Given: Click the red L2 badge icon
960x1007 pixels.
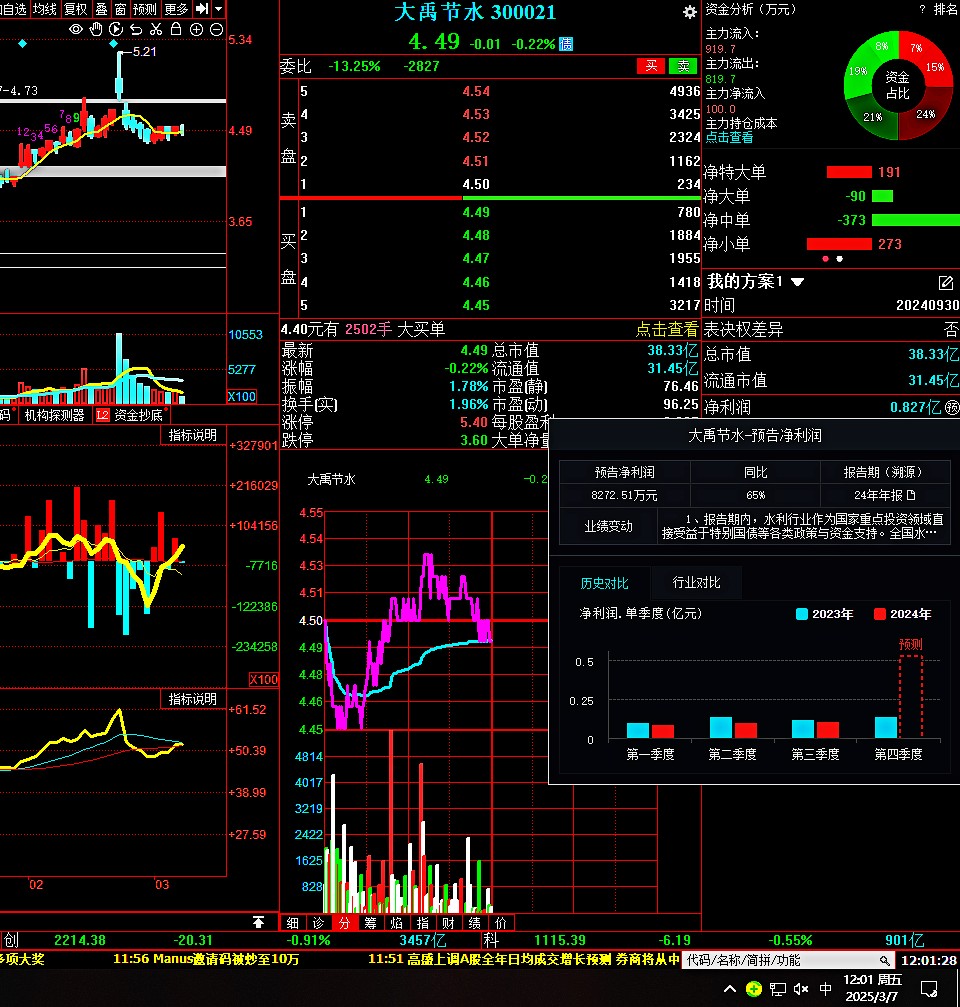Looking at the screenshot, I should (102, 416).
